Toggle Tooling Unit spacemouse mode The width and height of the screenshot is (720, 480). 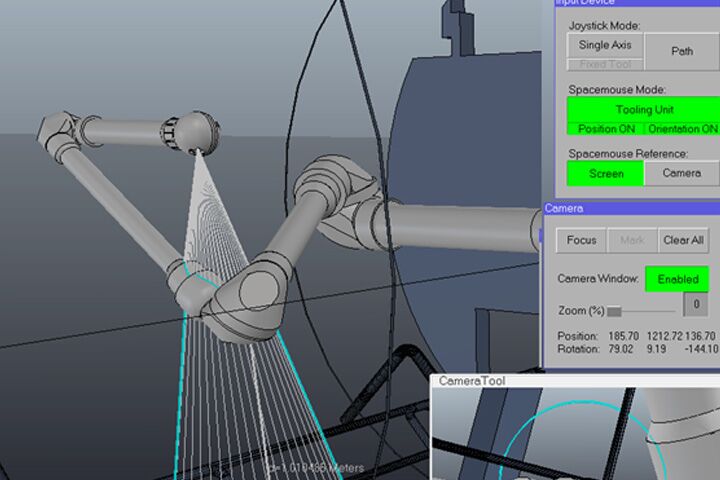pyautogui.click(x=643, y=109)
